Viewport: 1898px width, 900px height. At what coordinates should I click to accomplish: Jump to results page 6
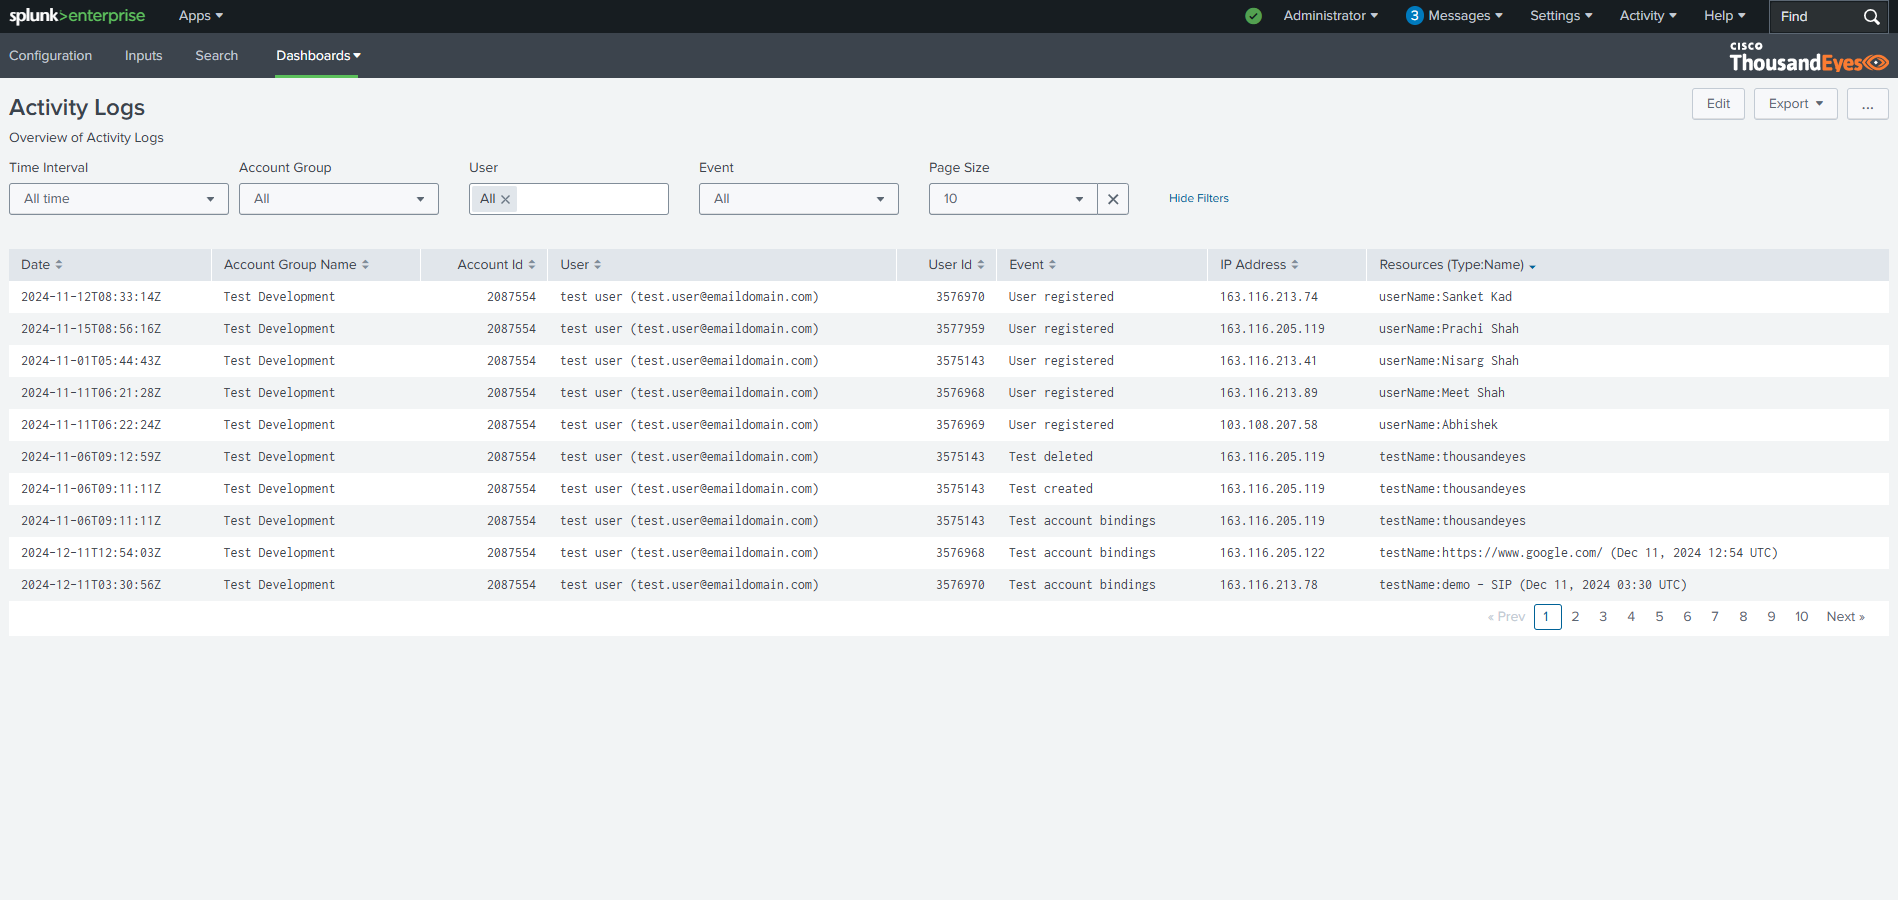click(x=1687, y=617)
